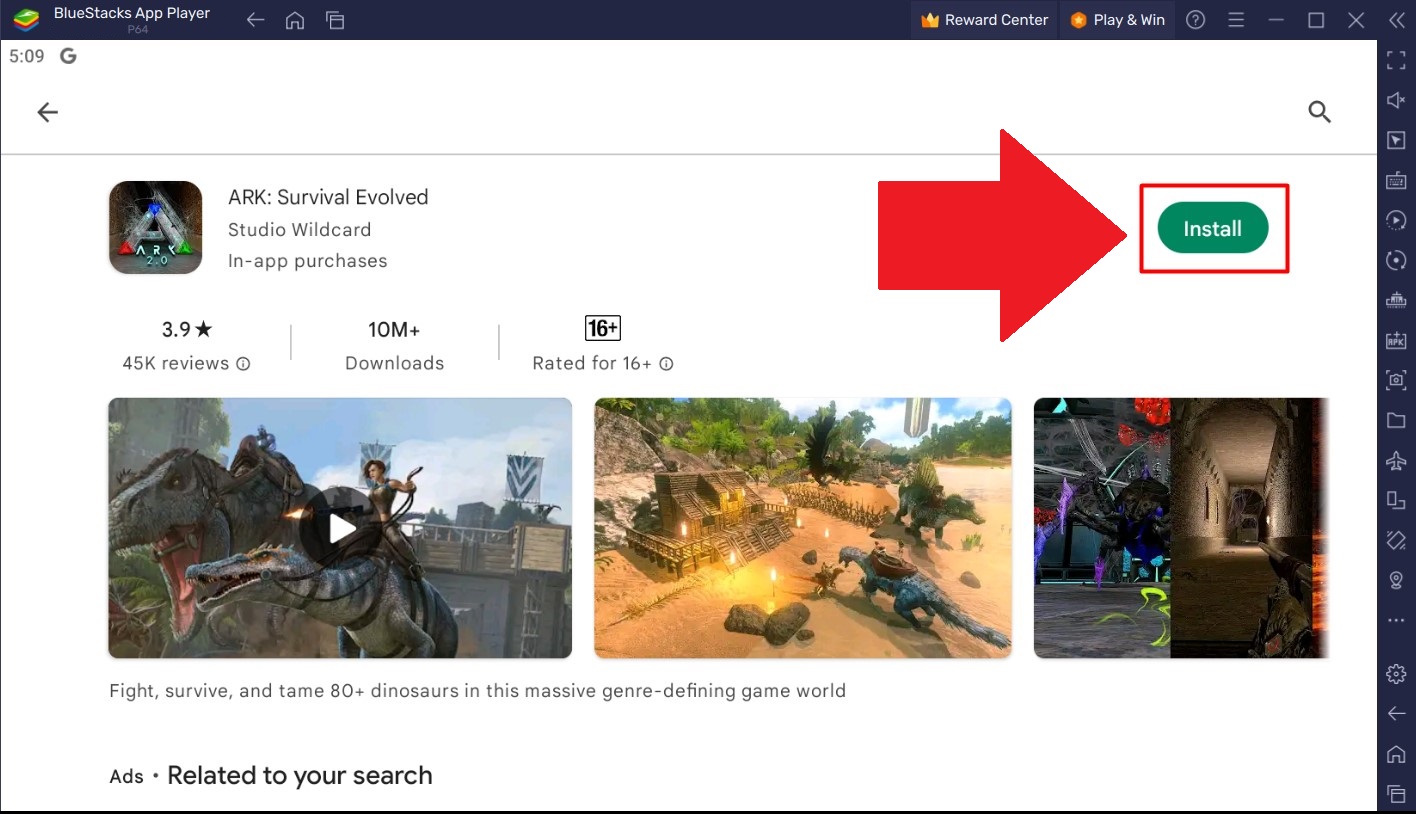Mute the emulator sound
Image resolution: width=1416 pixels, height=814 pixels.
[x=1396, y=100]
